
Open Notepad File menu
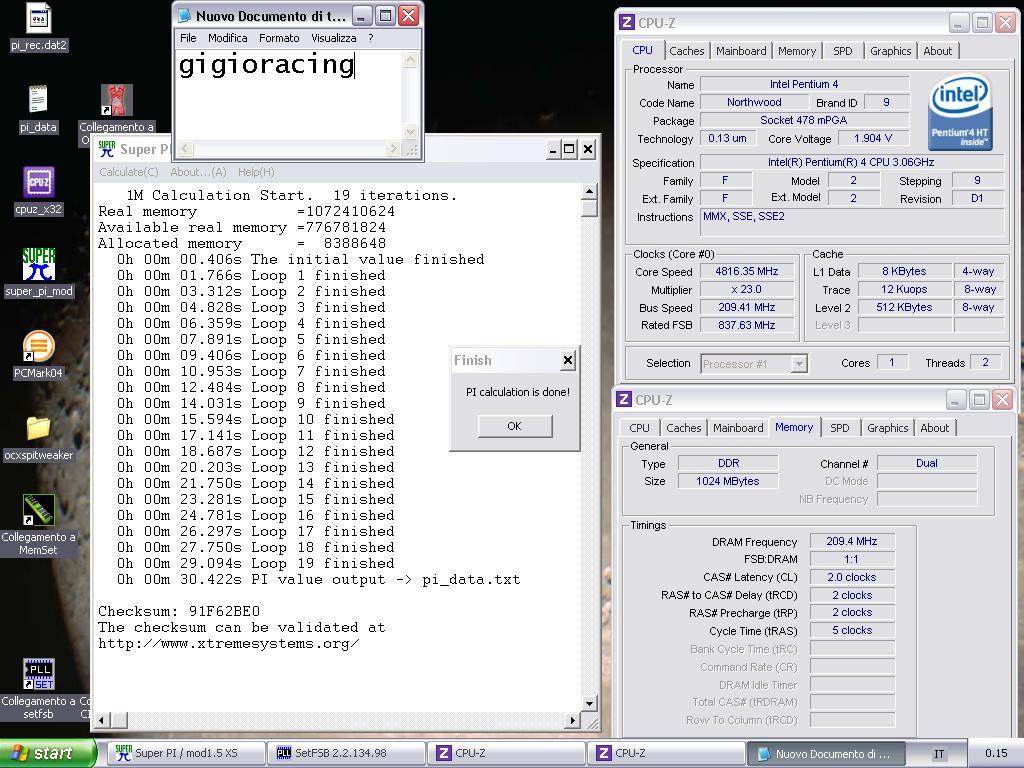[188, 38]
